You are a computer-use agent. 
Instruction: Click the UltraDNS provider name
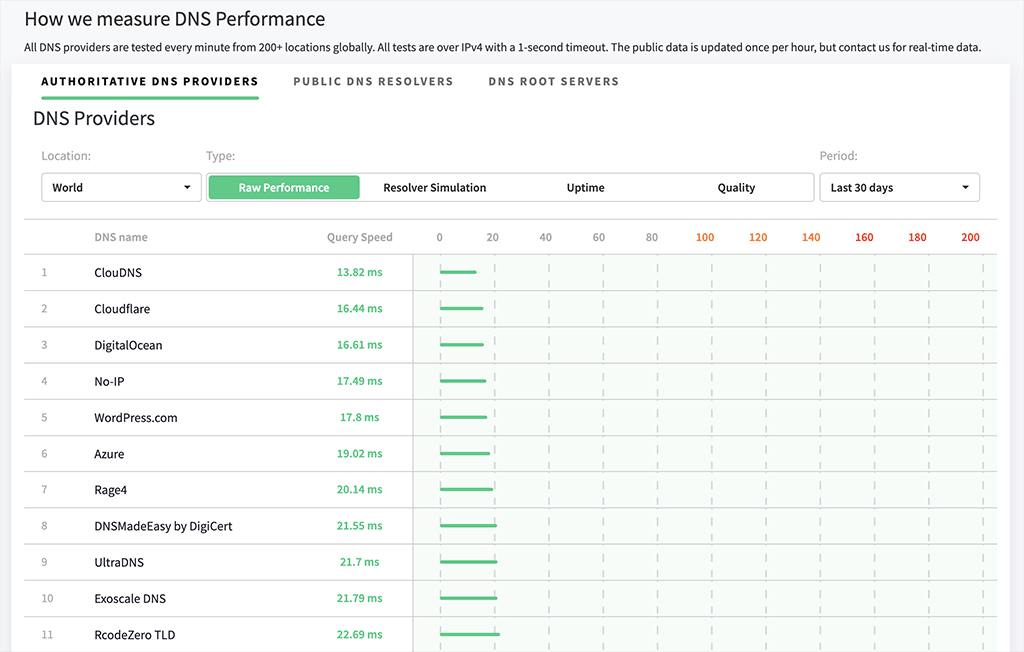click(x=119, y=562)
